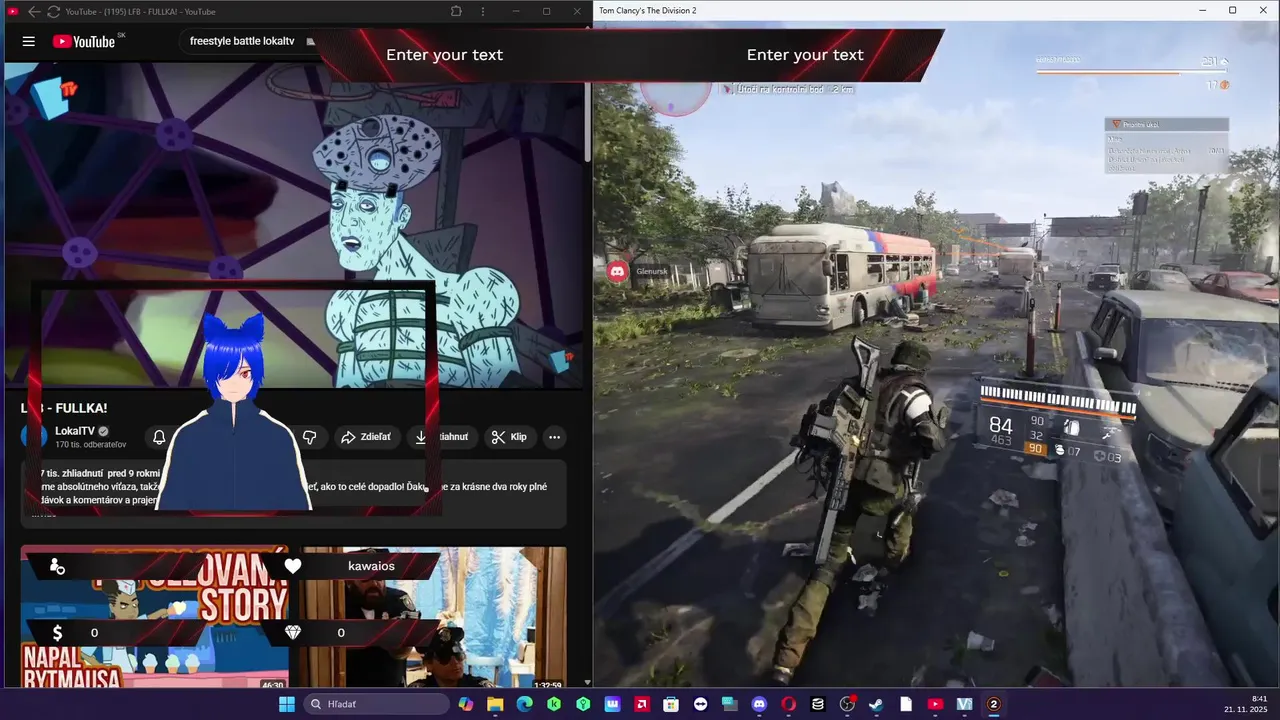Click the Stiahnuť download button
The image size is (1280, 720).
click(x=441, y=437)
